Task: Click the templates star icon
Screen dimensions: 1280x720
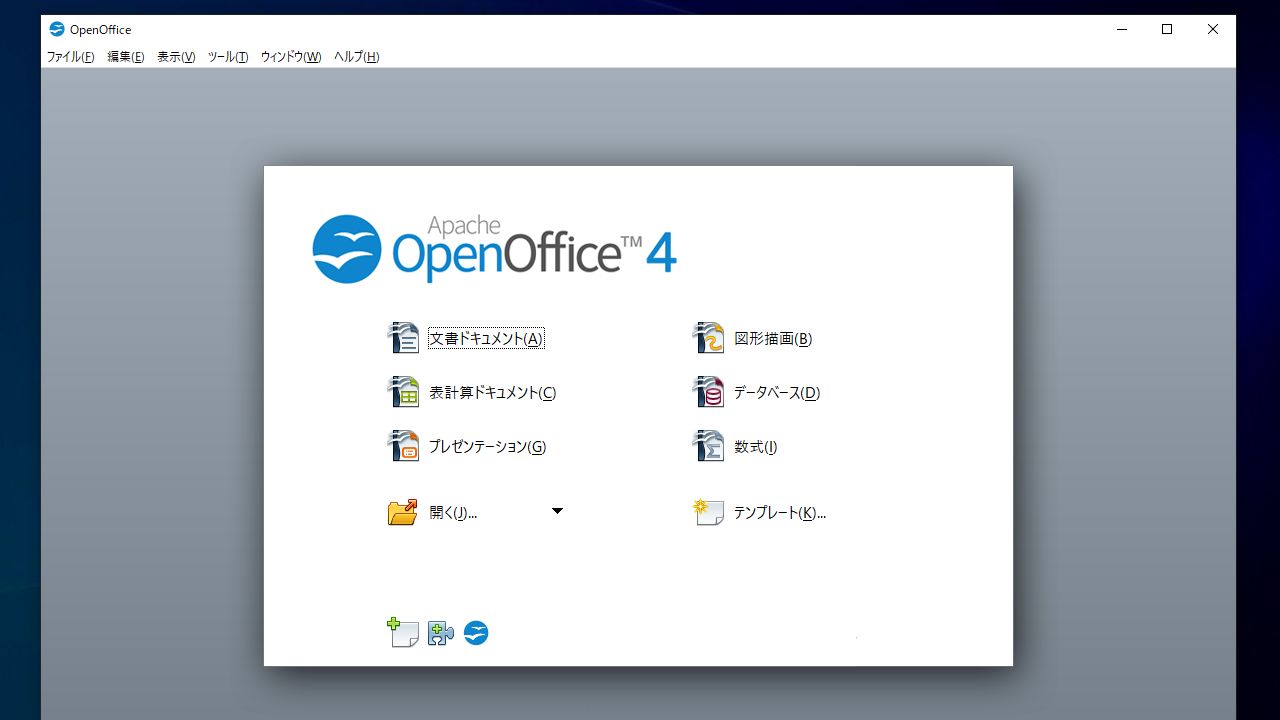Action: (708, 512)
